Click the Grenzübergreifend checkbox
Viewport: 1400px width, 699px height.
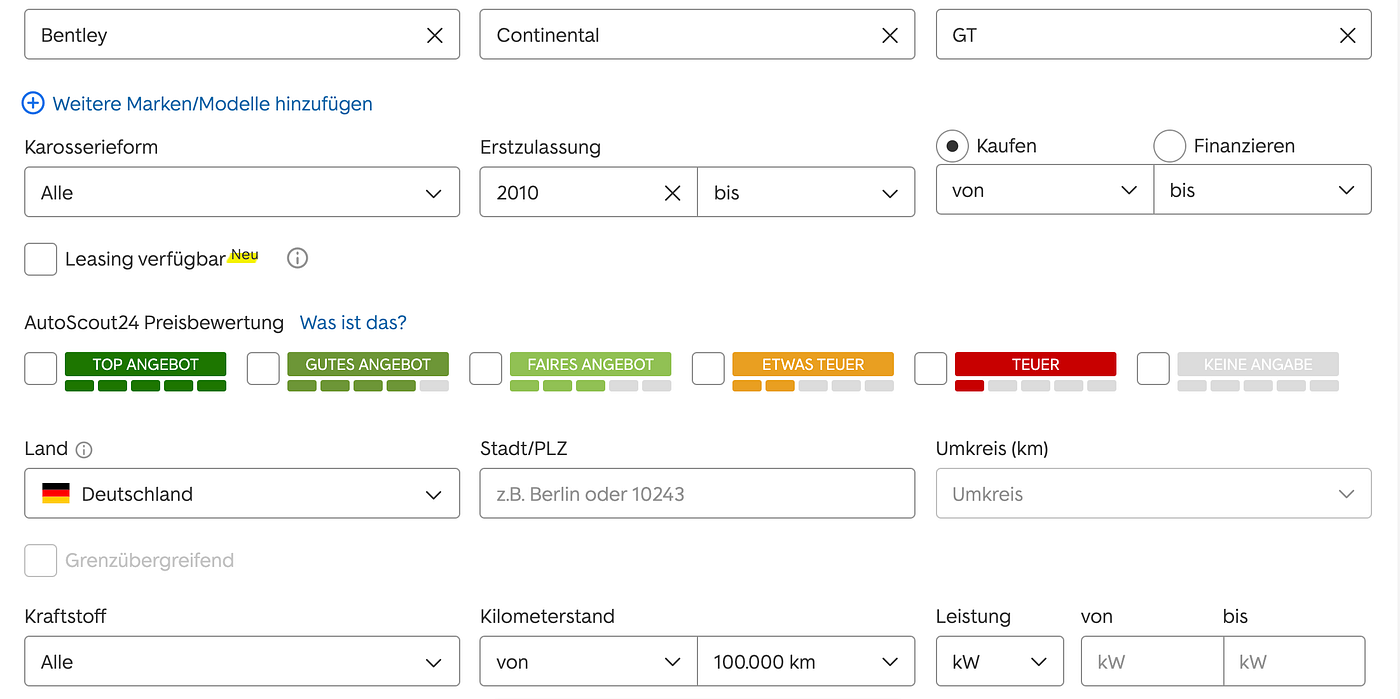click(41, 560)
